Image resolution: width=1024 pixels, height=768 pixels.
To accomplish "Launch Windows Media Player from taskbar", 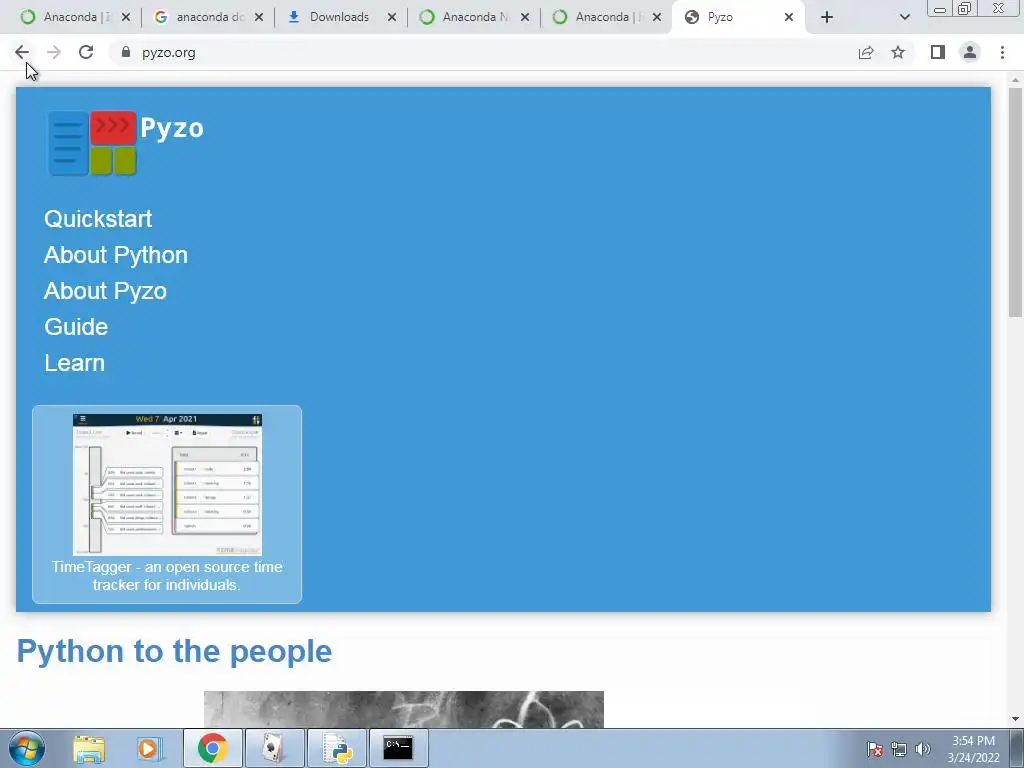I will coord(150,748).
